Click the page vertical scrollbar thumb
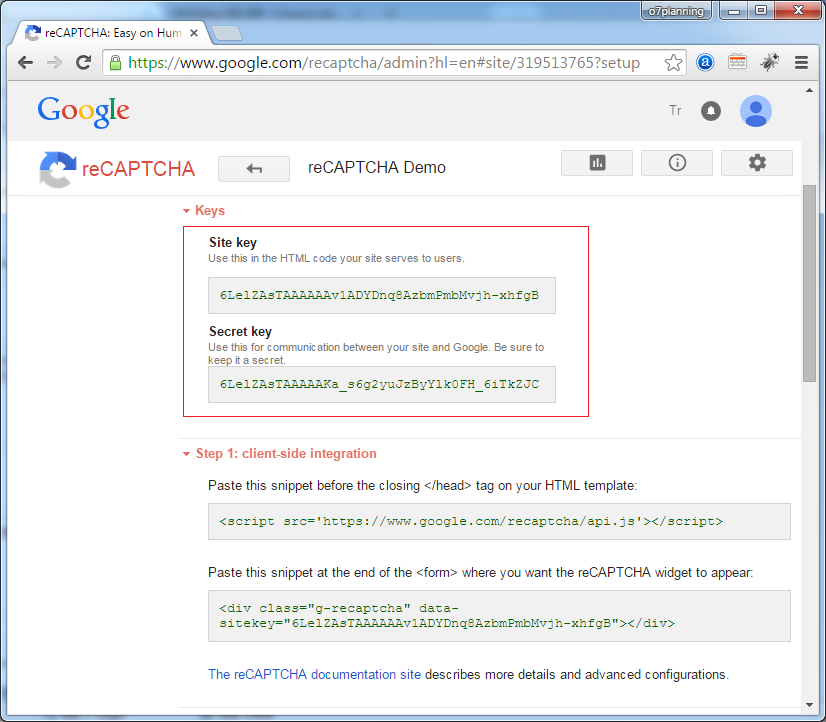 click(809, 283)
